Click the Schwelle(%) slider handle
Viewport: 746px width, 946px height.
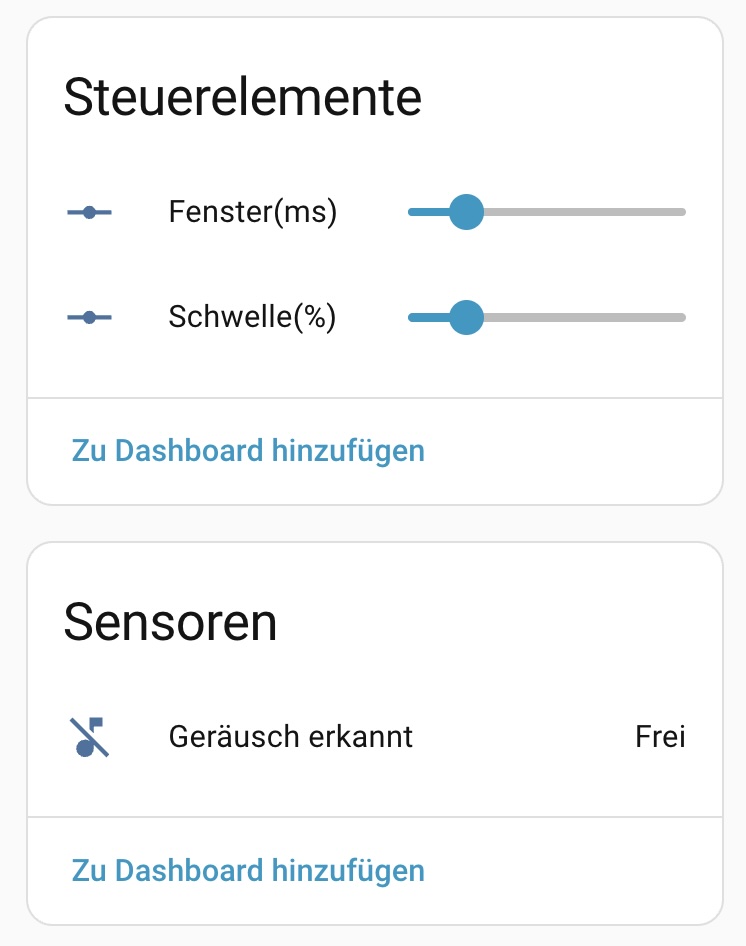tap(466, 318)
